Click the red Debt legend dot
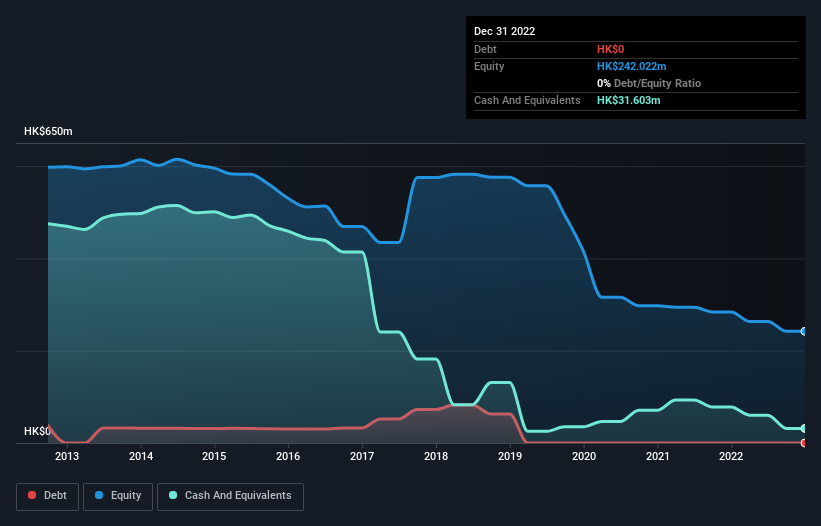 [x=32, y=495]
